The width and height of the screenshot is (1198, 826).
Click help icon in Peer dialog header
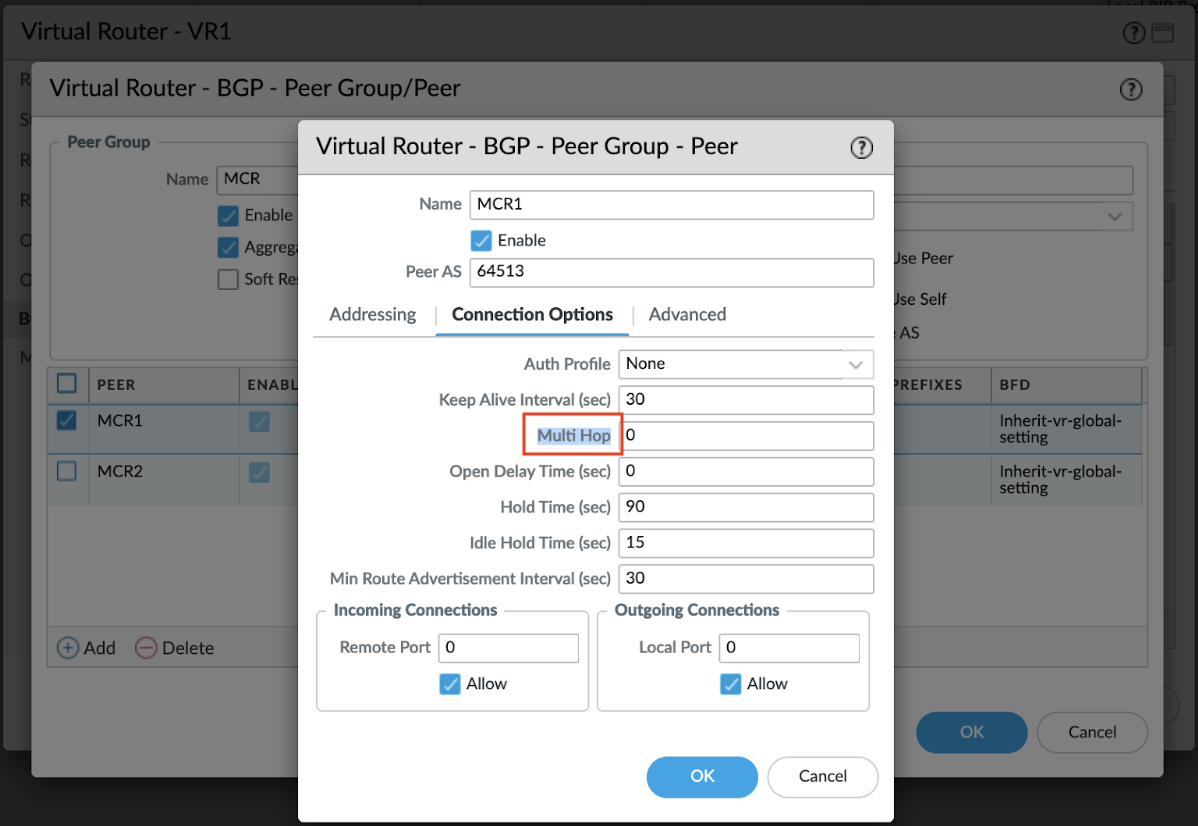(861, 148)
